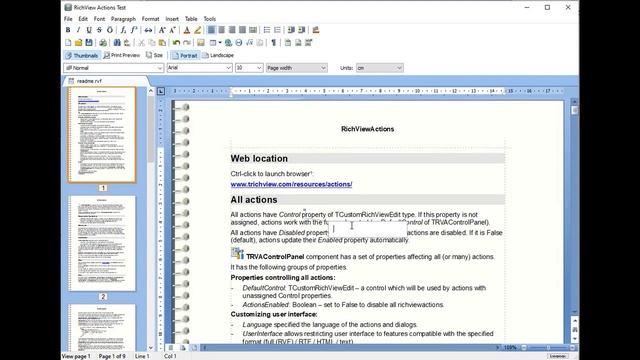This screenshot has width=640, height=360.
Task: Open the Units cm dropdown
Action: tap(399, 68)
